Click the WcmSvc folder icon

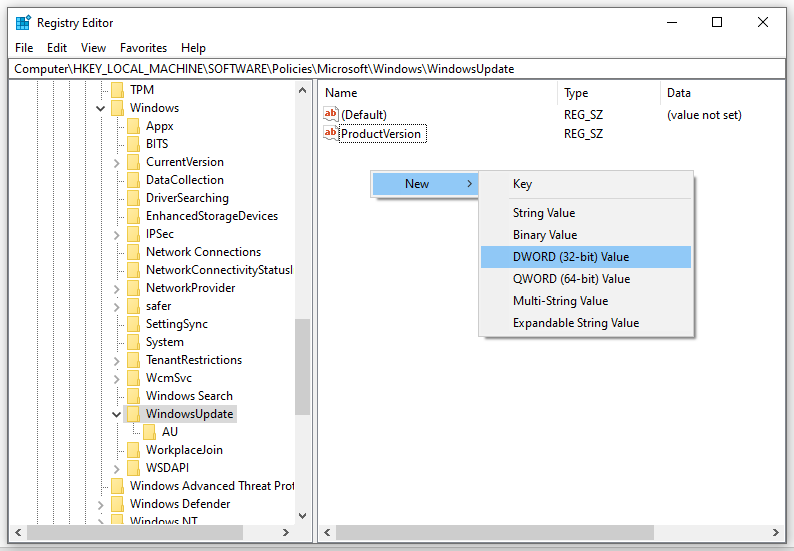[134, 378]
